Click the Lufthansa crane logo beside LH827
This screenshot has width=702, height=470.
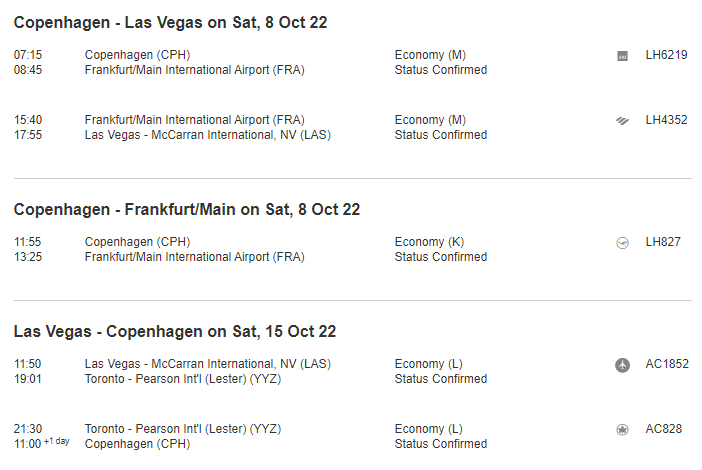pyautogui.click(x=622, y=243)
